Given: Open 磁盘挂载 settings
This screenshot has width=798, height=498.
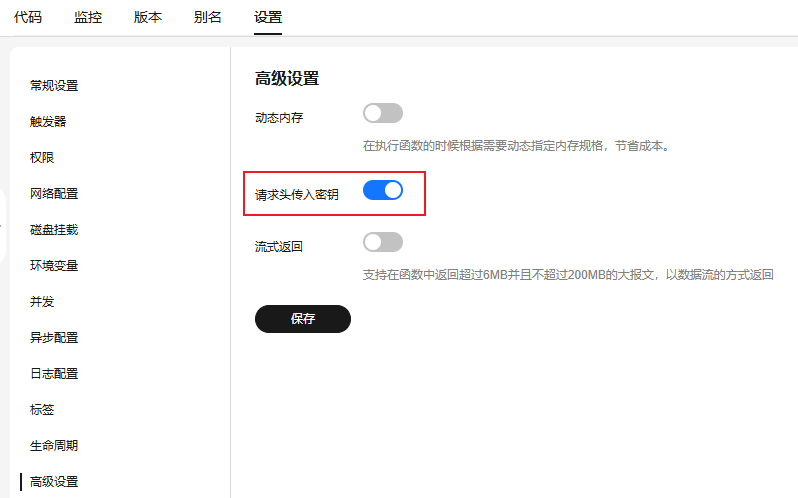Looking at the screenshot, I should [54, 230].
